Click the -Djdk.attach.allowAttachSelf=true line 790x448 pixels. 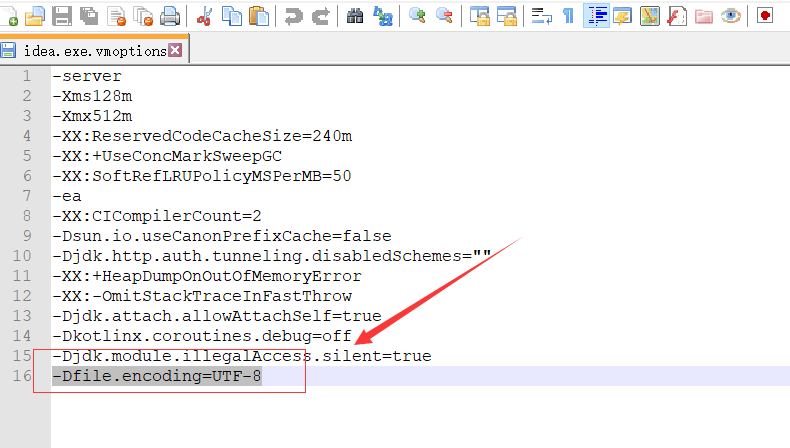[x=217, y=316]
